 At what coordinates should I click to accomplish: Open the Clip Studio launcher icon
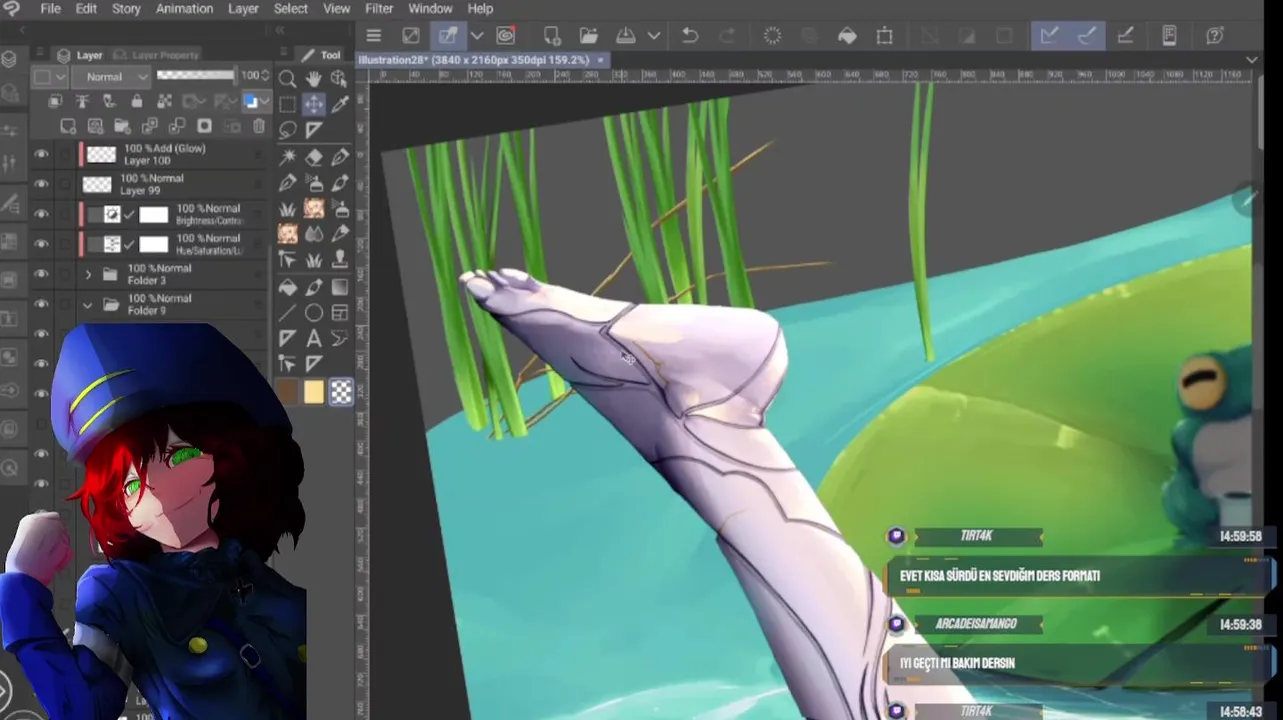(505, 36)
